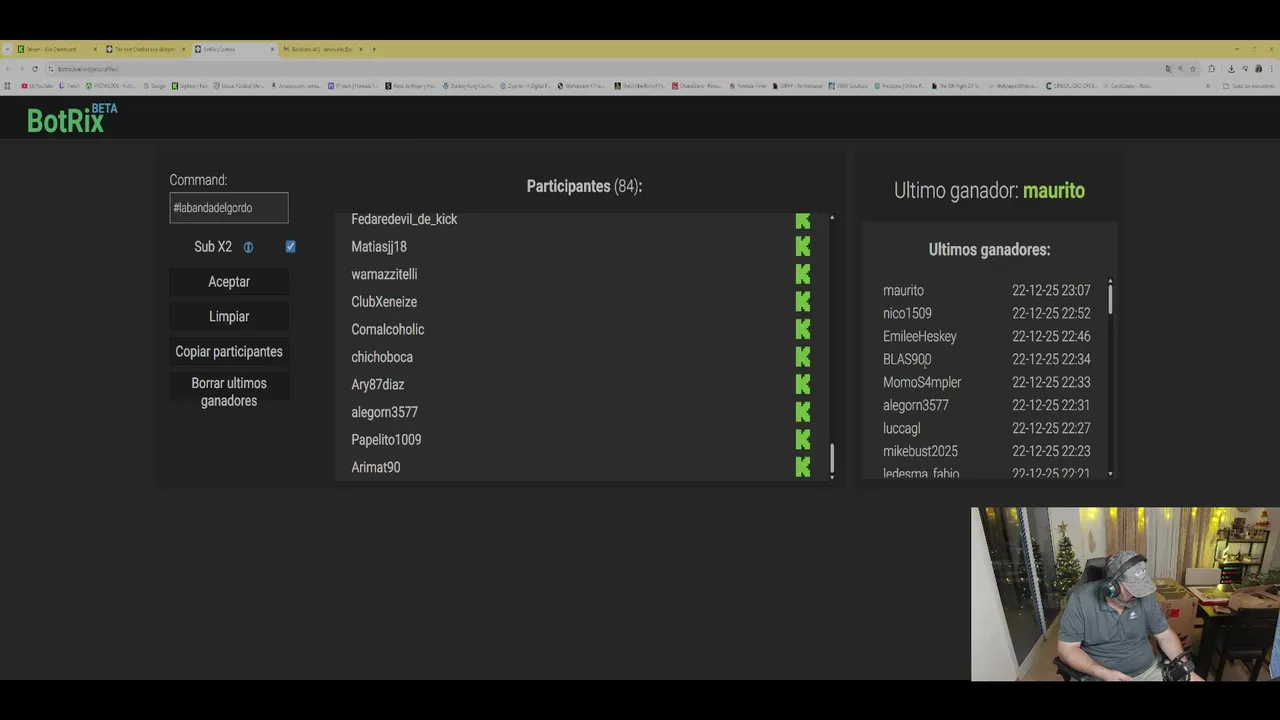This screenshot has height=720, width=1280.
Task: Open the site information icon in the address bar
Action: (x=50, y=69)
